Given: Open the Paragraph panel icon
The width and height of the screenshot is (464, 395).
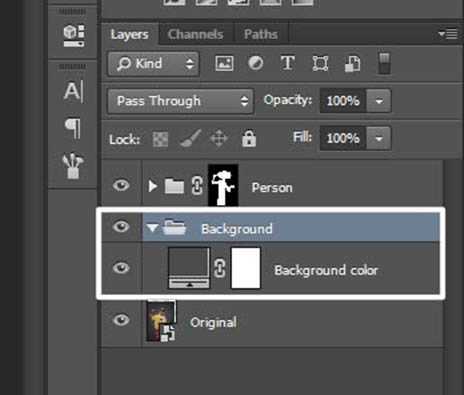Looking at the screenshot, I should click(73, 128).
